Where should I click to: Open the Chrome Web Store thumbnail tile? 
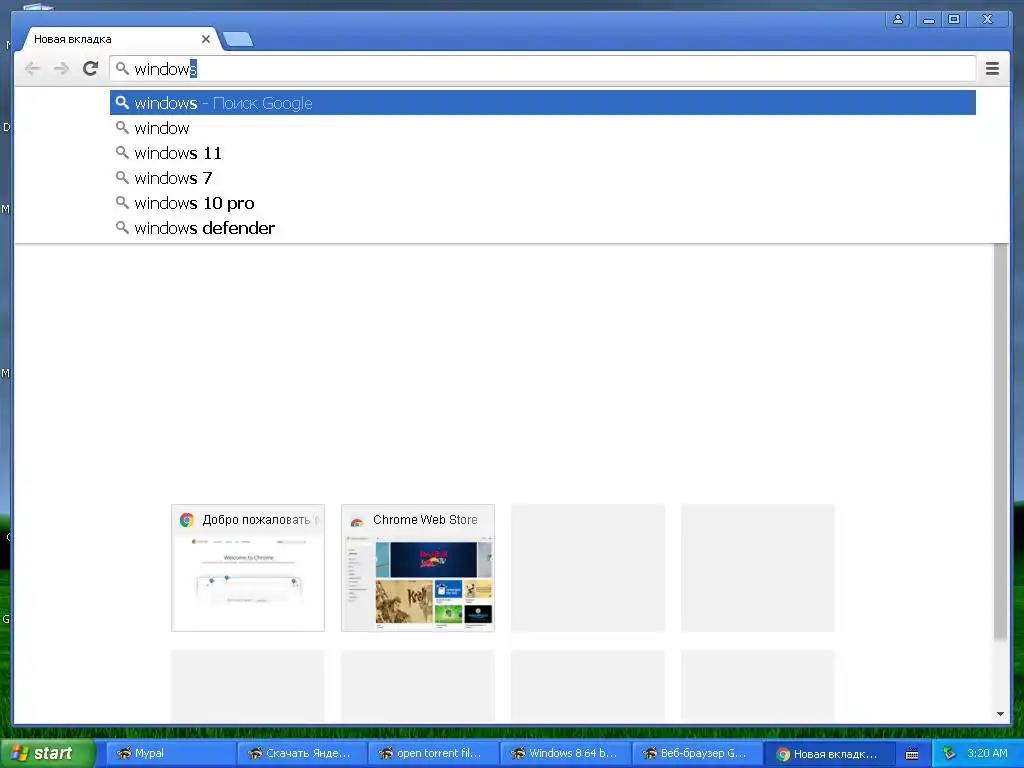tap(418, 568)
